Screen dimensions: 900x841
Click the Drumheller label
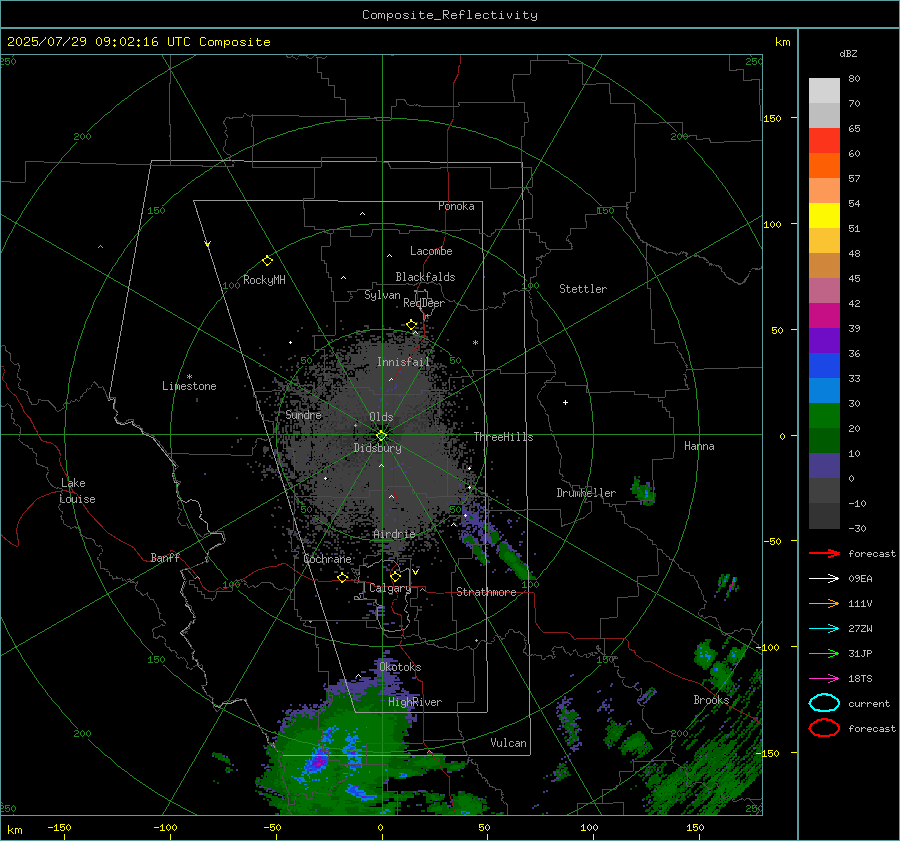click(x=586, y=493)
